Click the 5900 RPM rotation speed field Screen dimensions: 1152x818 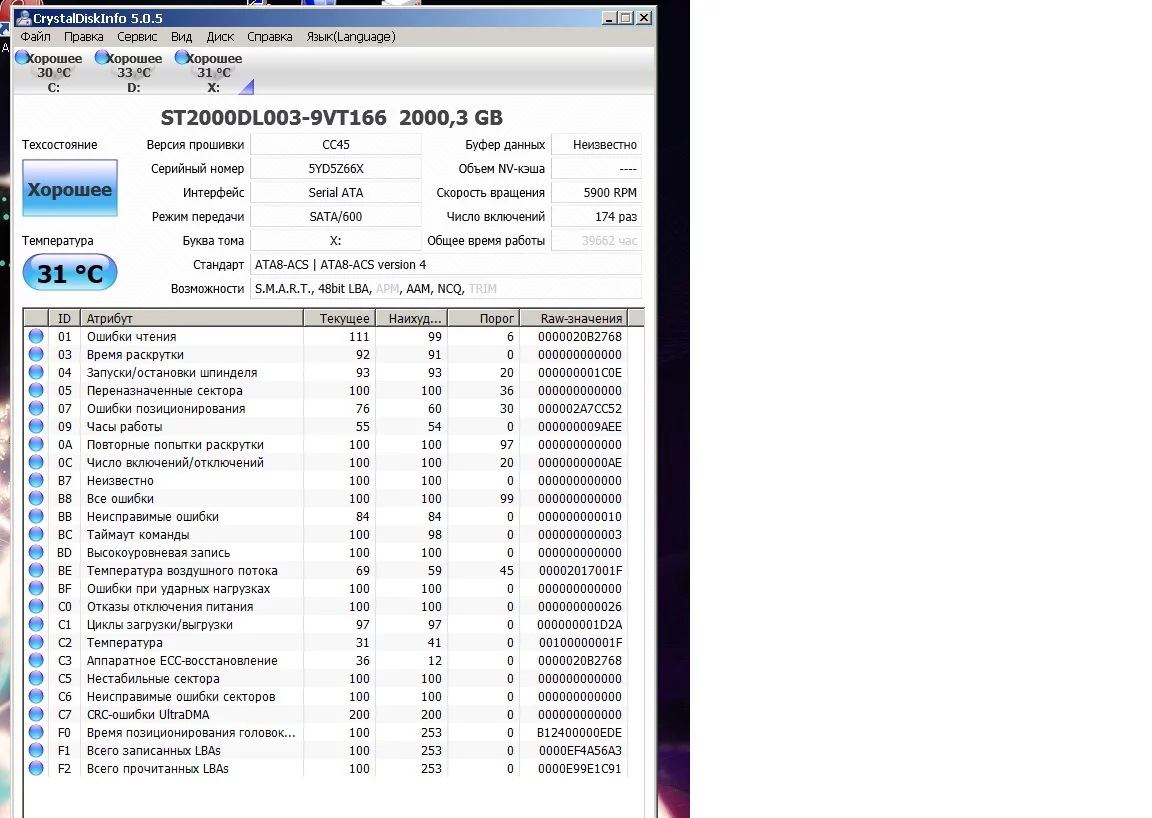[596, 193]
